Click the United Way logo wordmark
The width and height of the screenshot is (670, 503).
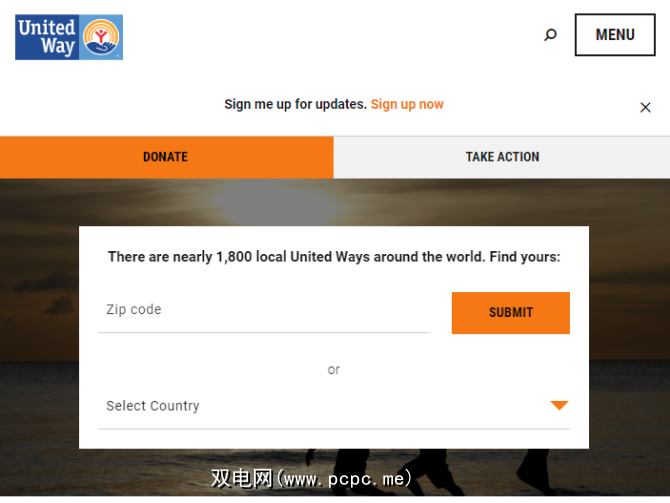coord(47,37)
